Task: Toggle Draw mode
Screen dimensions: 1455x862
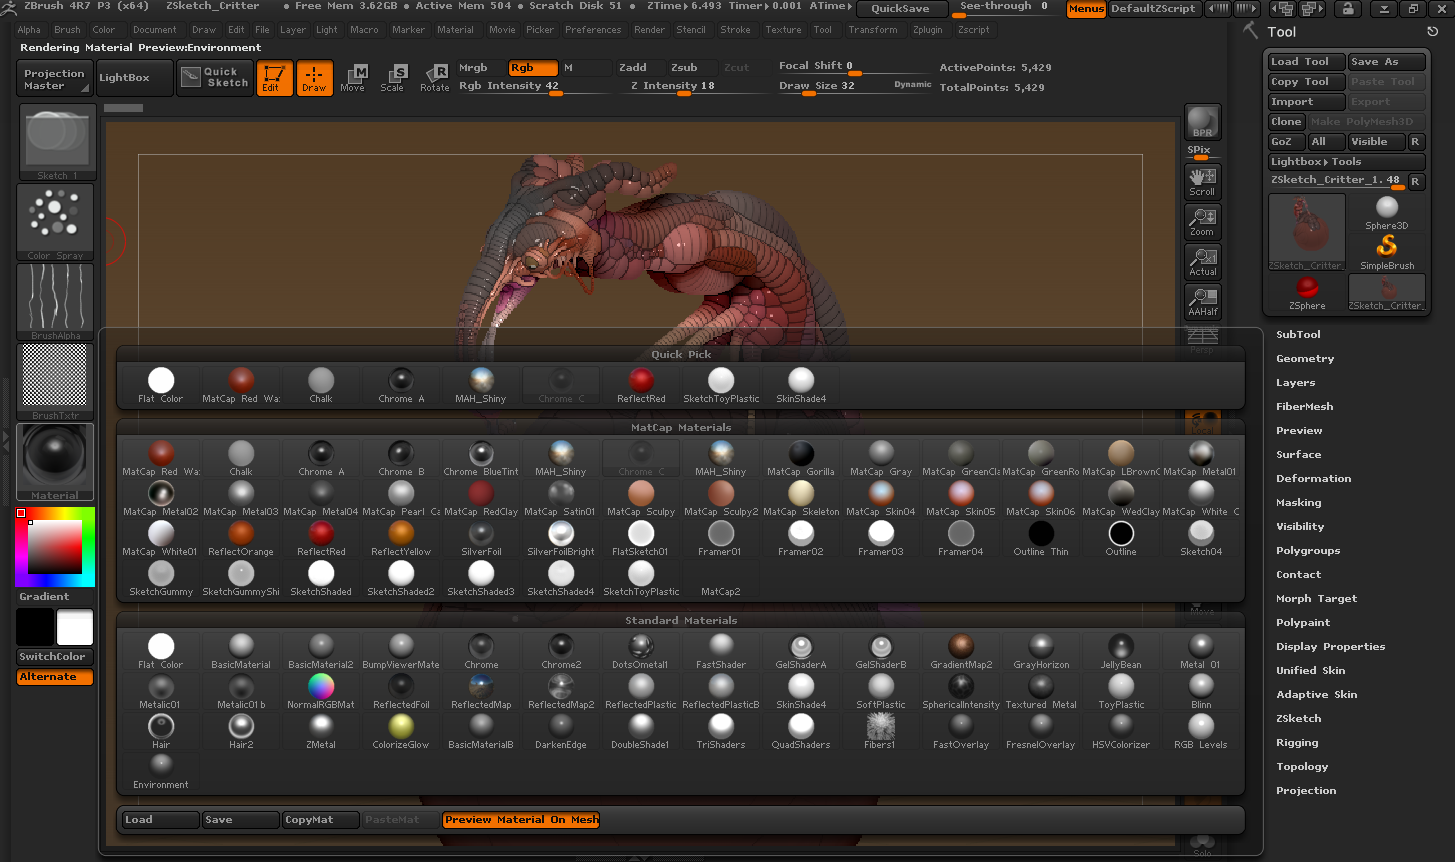Action: point(314,78)
